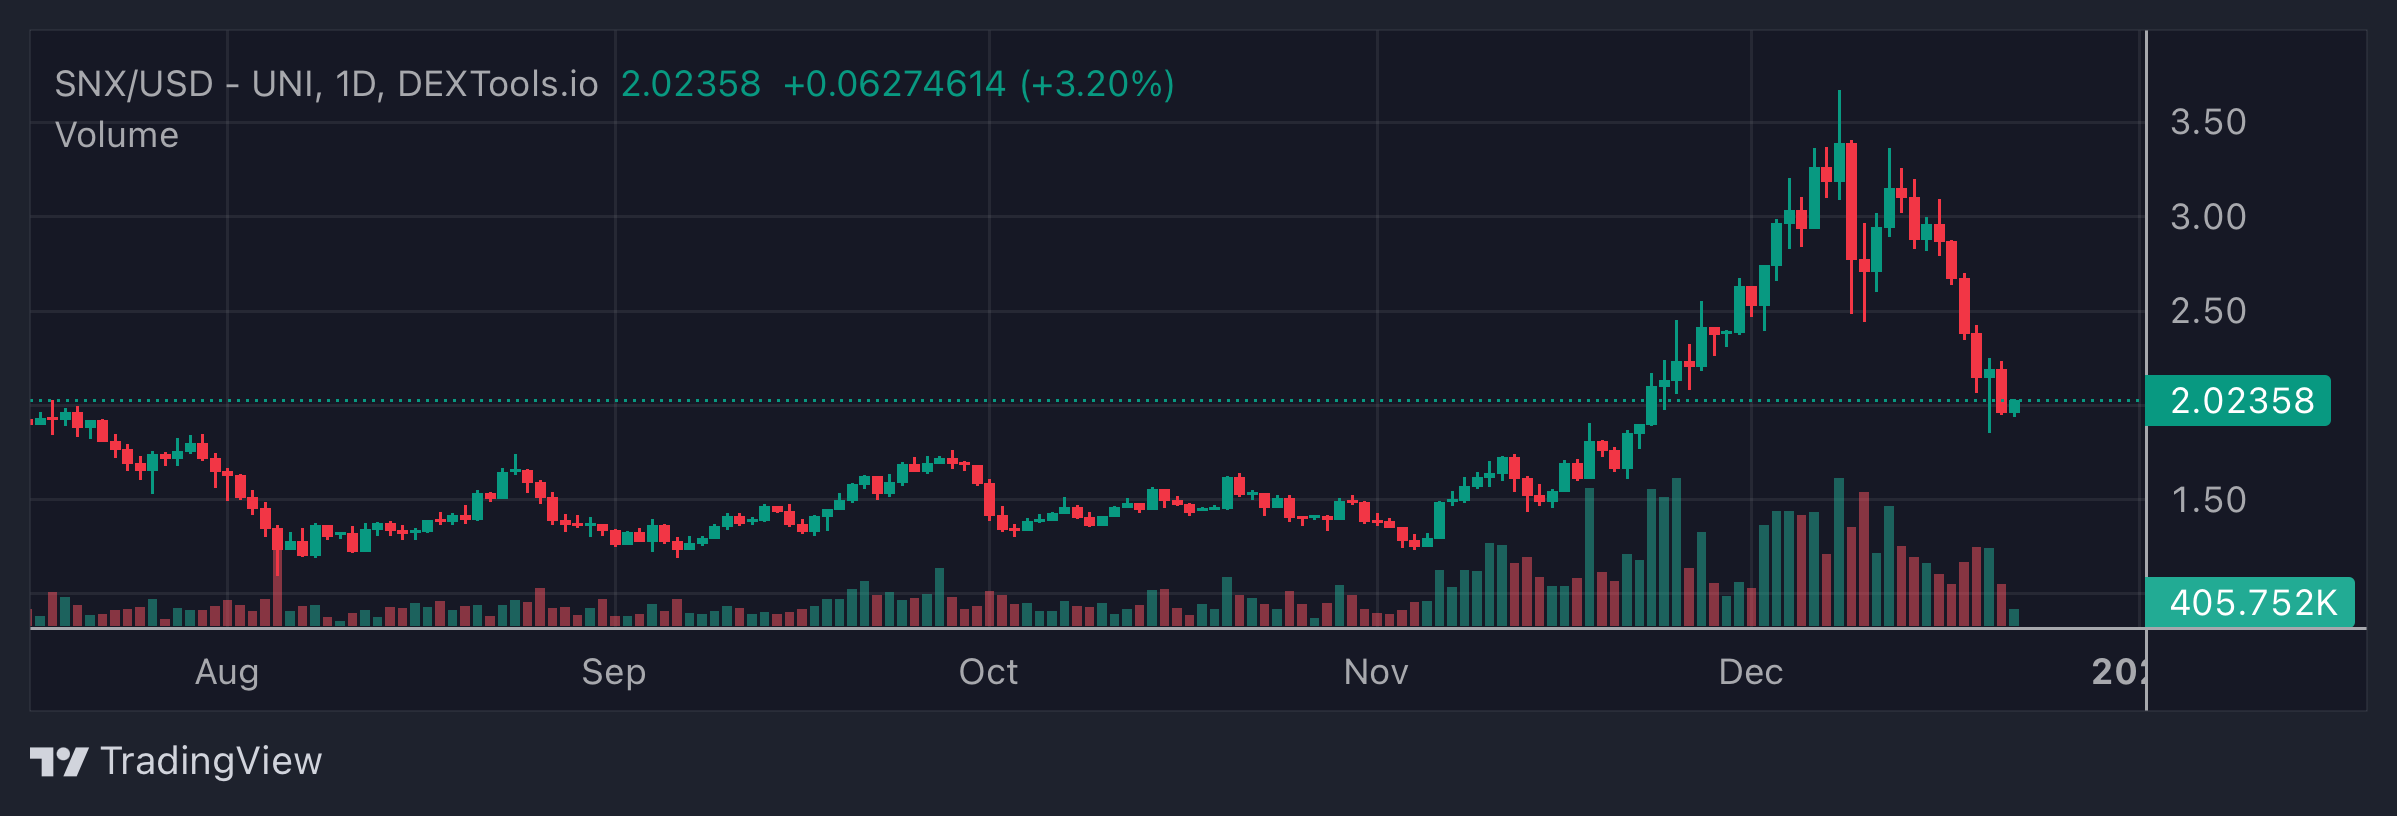Select the 1.50 price scale label
The image size is (2397, 816).
2208,500
